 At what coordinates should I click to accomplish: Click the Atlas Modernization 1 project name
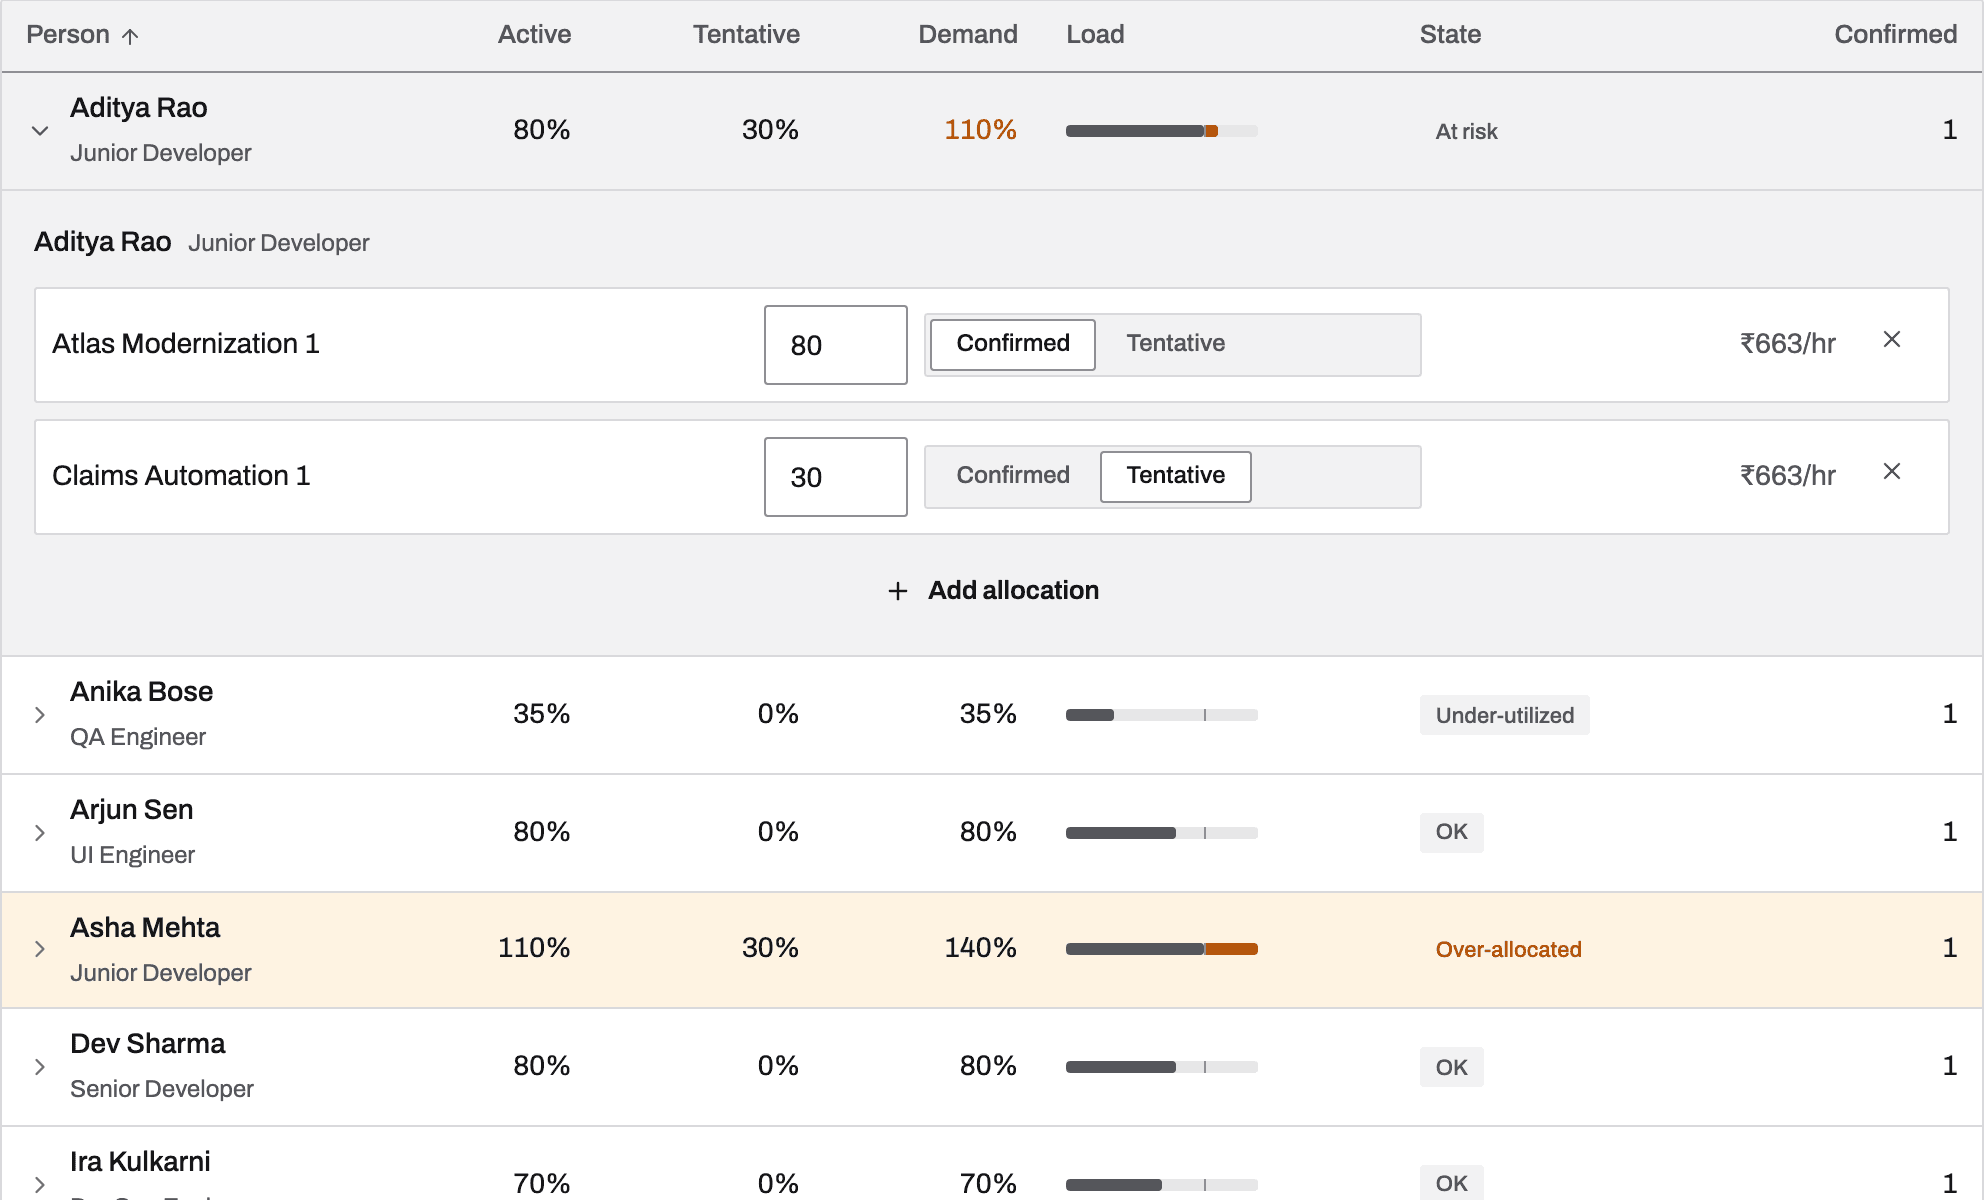click(186, 344)
